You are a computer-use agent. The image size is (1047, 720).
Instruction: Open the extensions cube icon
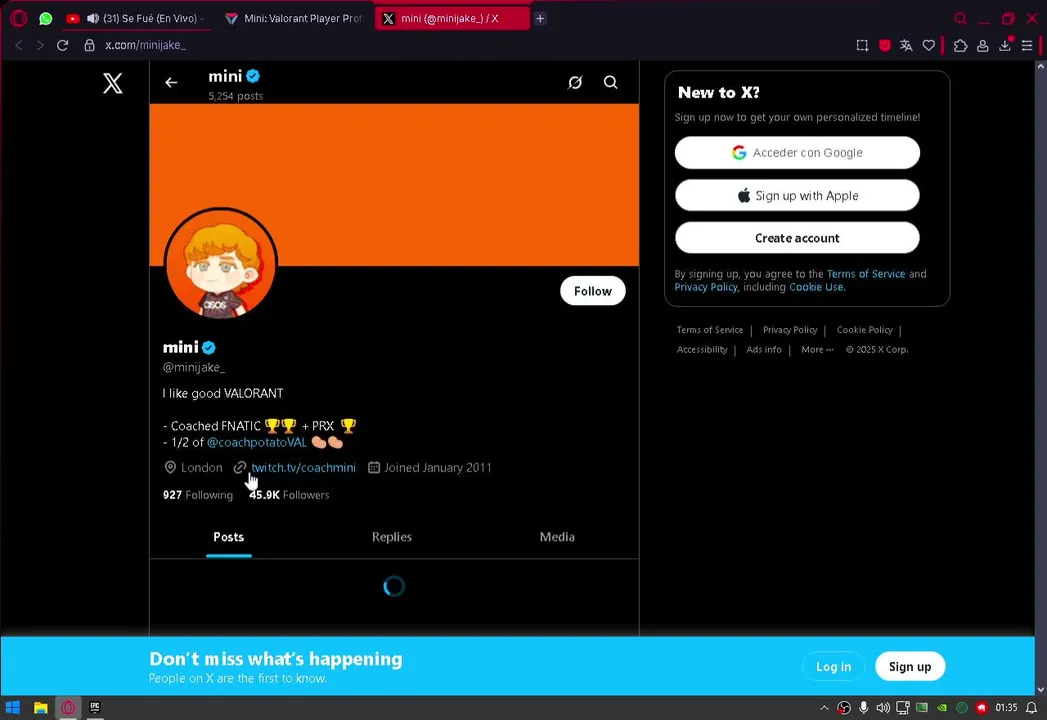960,45
